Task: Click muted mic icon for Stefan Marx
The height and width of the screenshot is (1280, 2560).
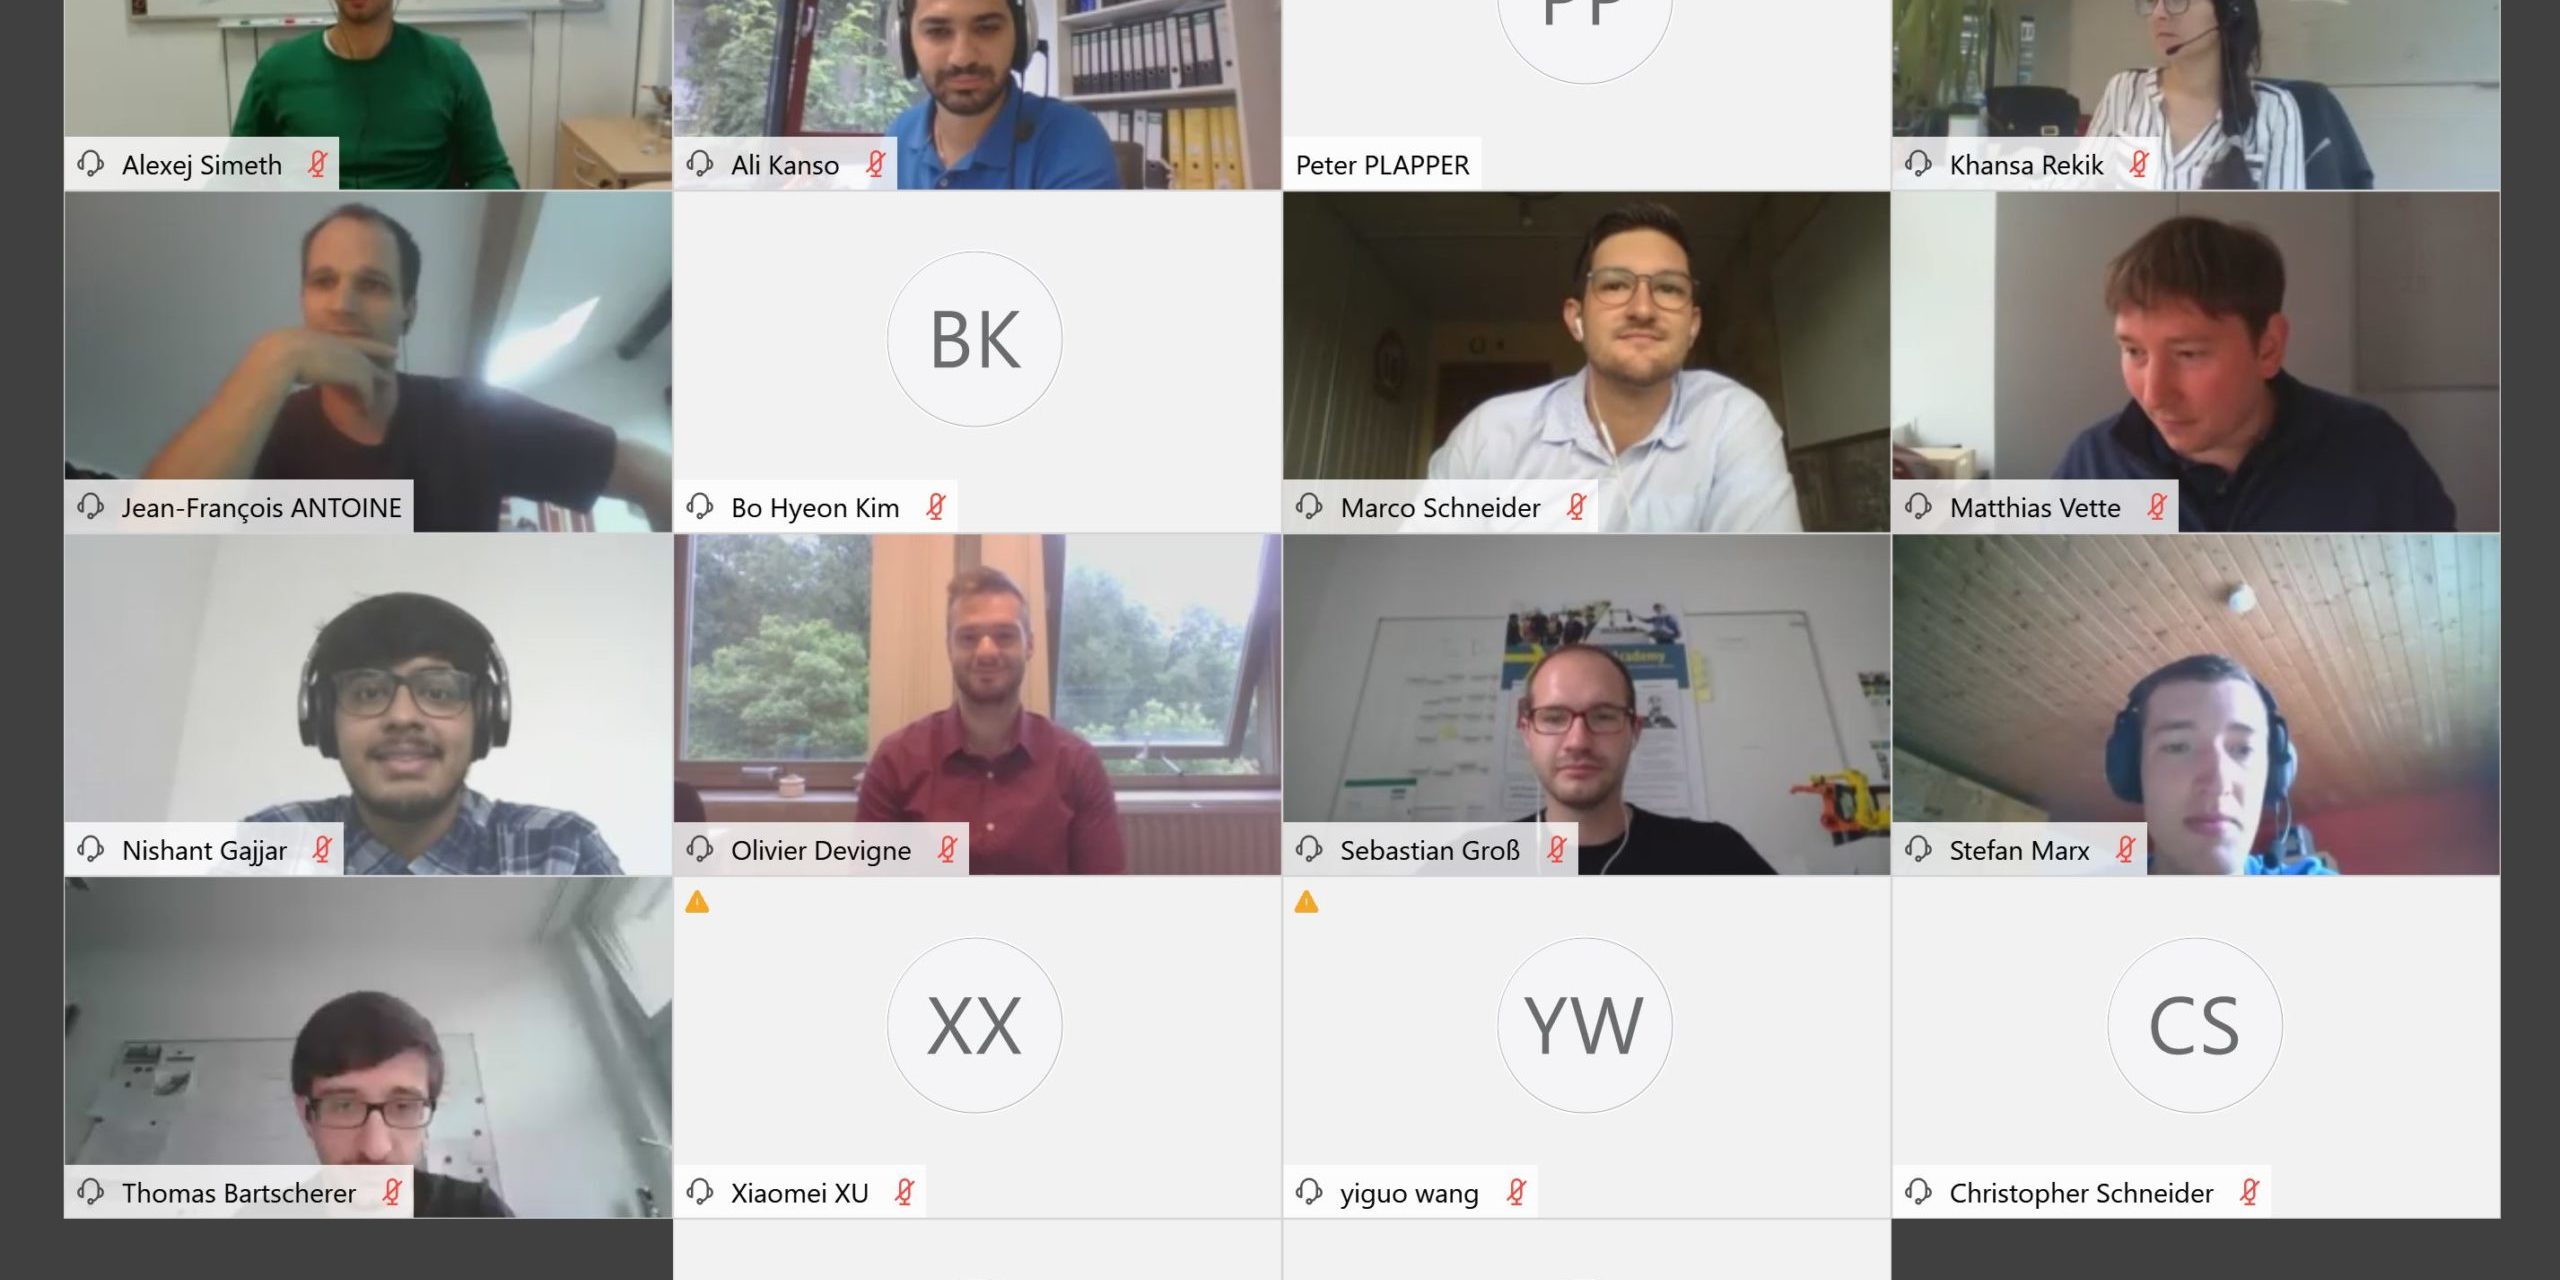Action: coord(2126,850)
